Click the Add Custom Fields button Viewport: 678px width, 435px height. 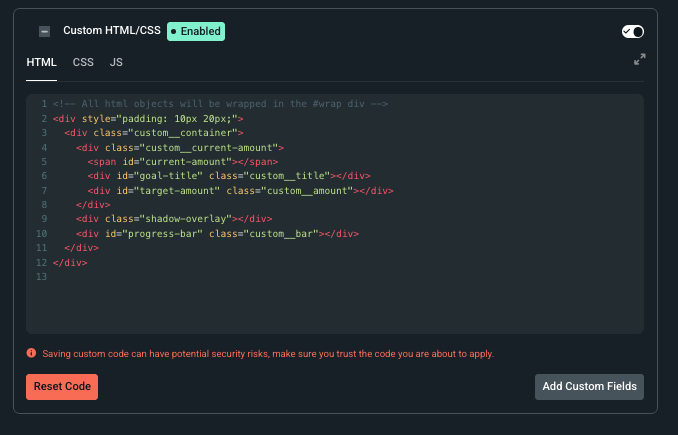pos(589,387)
